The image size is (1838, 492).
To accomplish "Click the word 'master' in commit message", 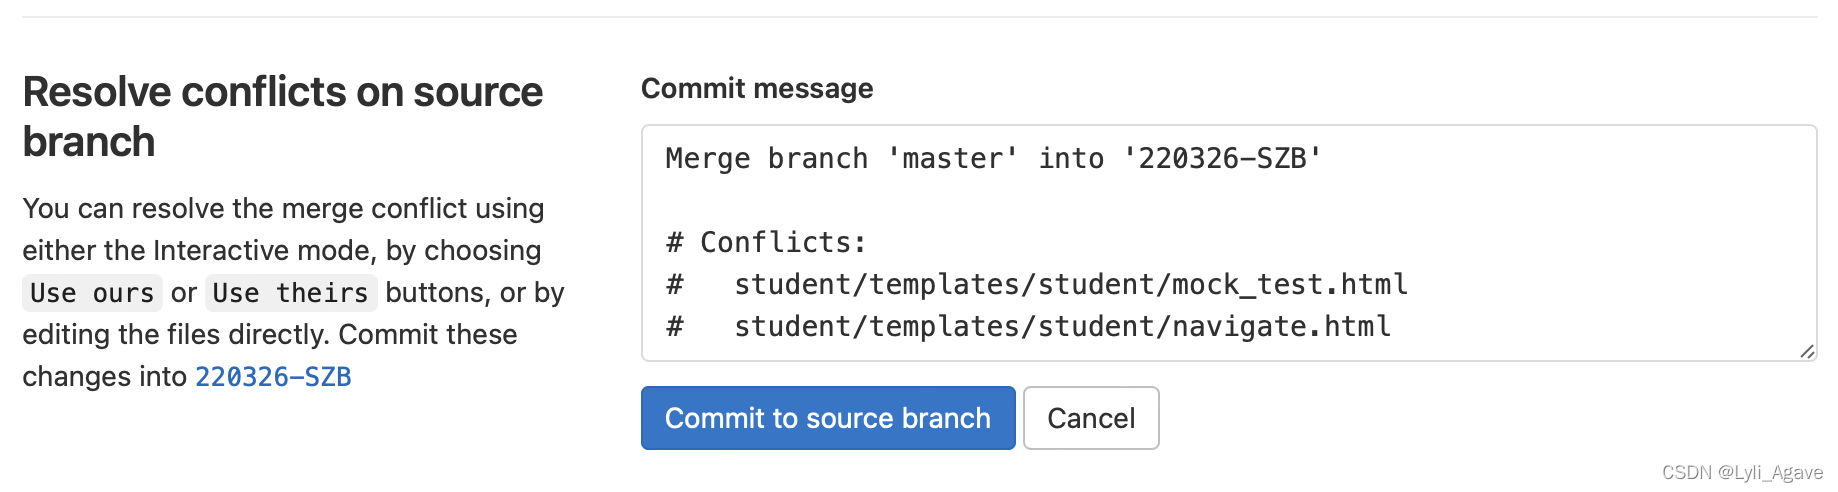I will 953,159.
